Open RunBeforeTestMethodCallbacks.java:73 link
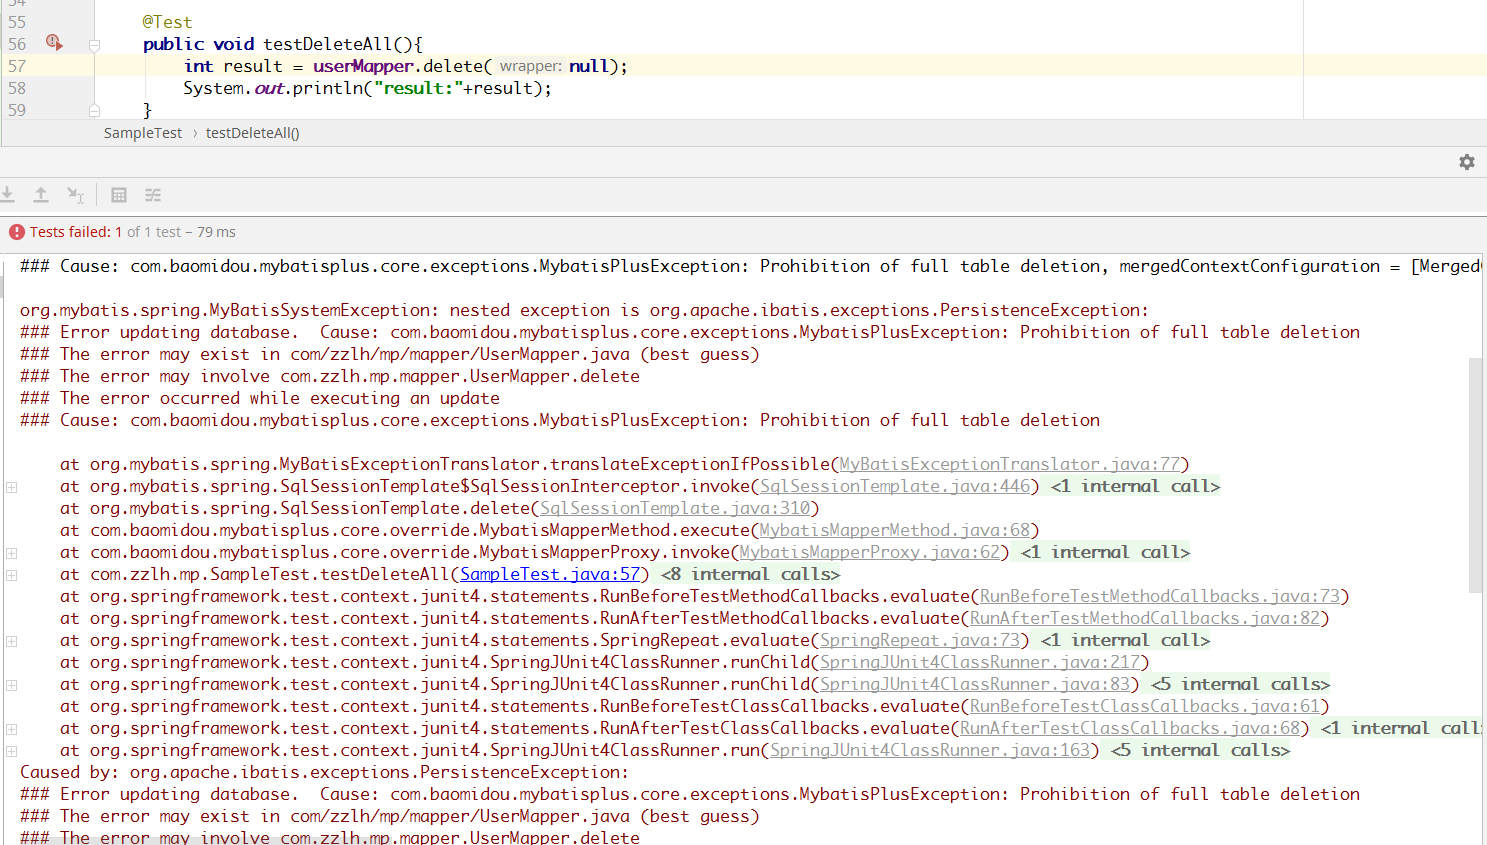Screen dimensions: 1487x845 tap(1159, 597)
